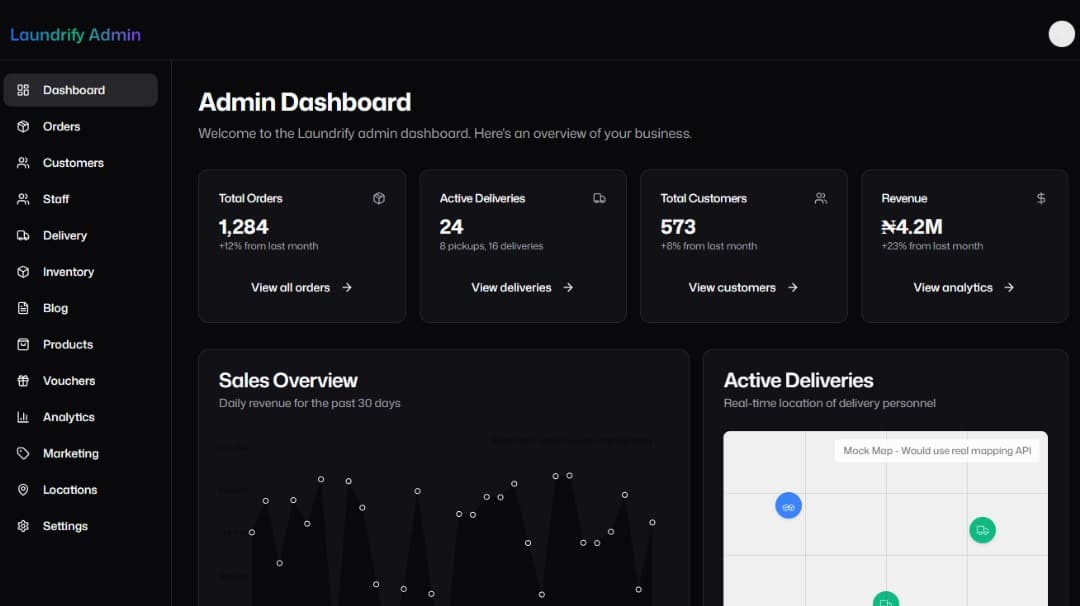Click the Sales Overview heading
This screenshot has height=606, width=1080.
point(288,381)
